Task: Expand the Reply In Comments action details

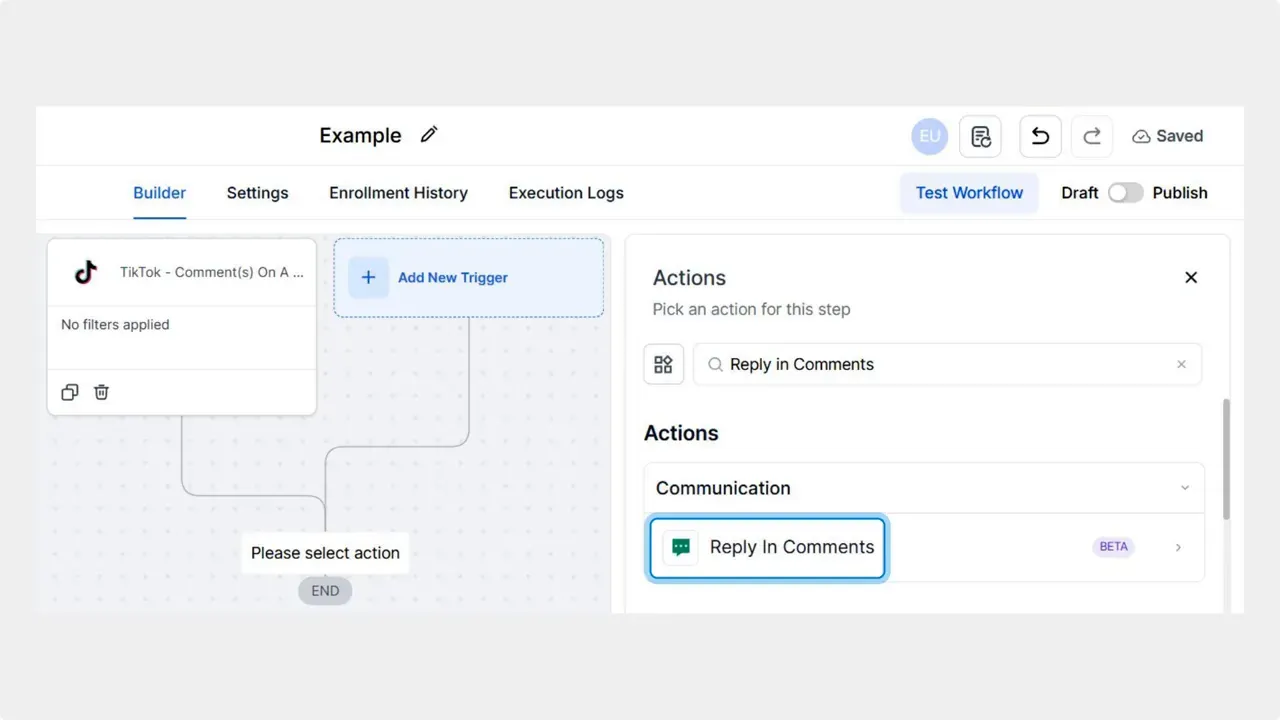Action: pyautogui.click(x=1178, y=547)
